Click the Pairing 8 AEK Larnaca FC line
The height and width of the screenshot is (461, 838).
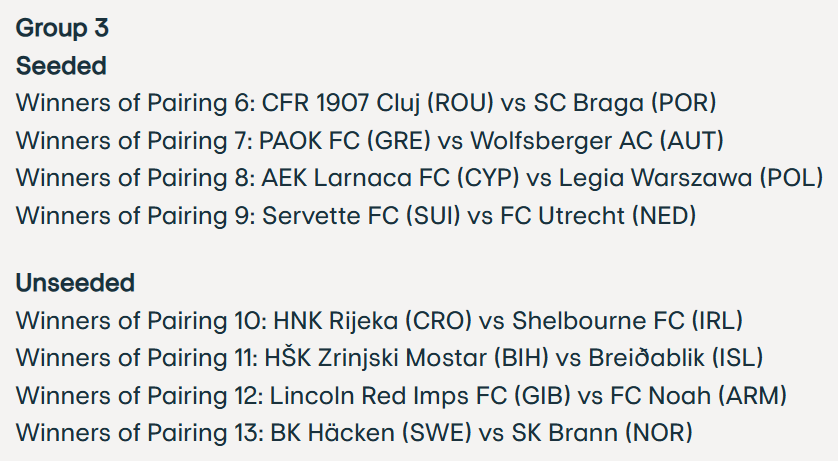coord(420,178)
